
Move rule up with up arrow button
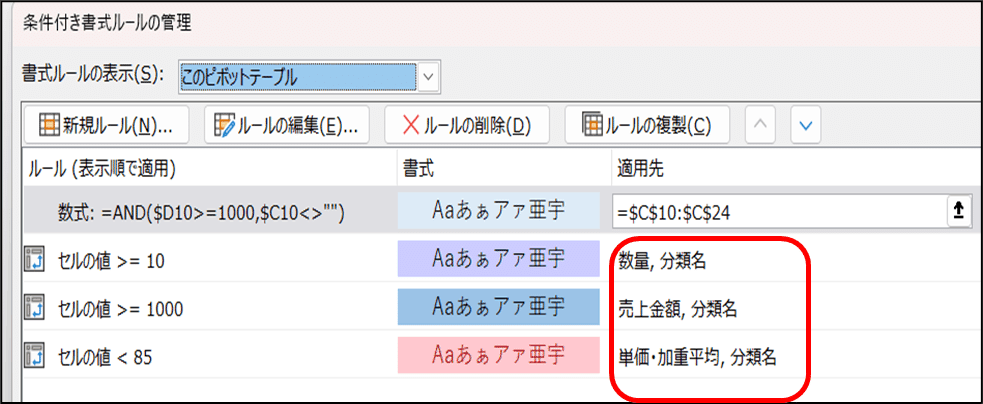tap(760, 125)
